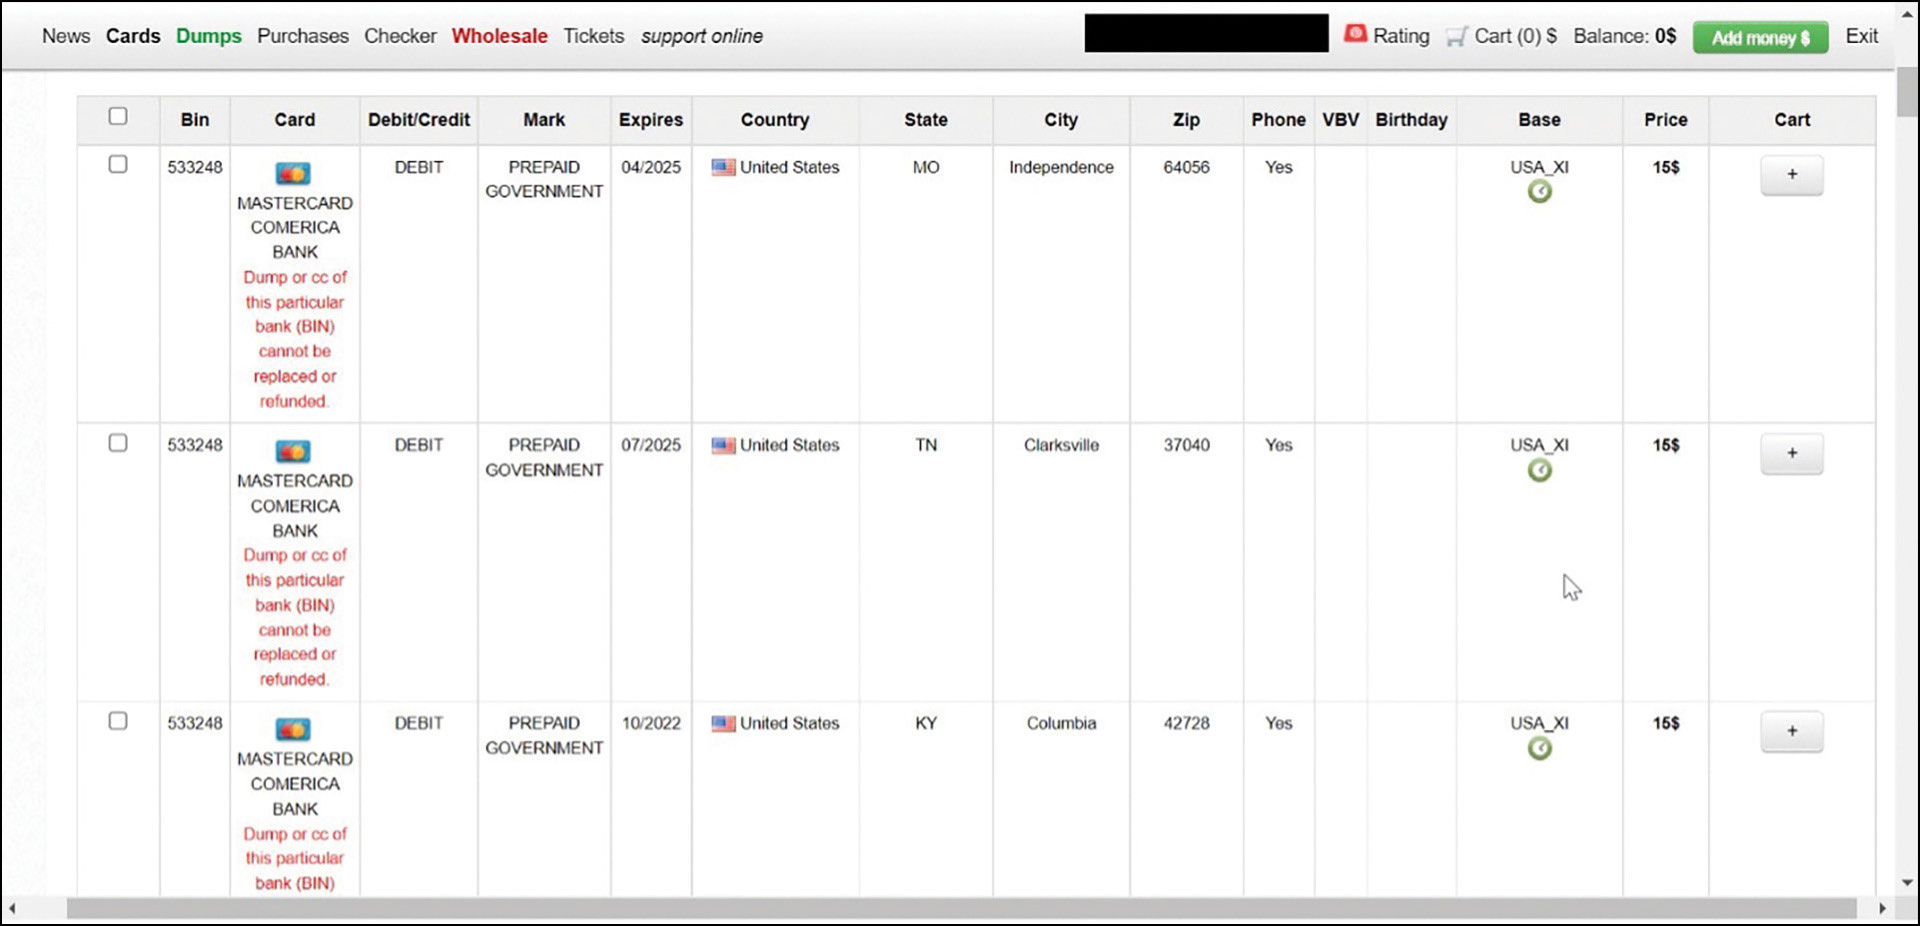Click the vertical scrollbar down arrow
The image size is (1920, 926).
tap(1907, 883)
